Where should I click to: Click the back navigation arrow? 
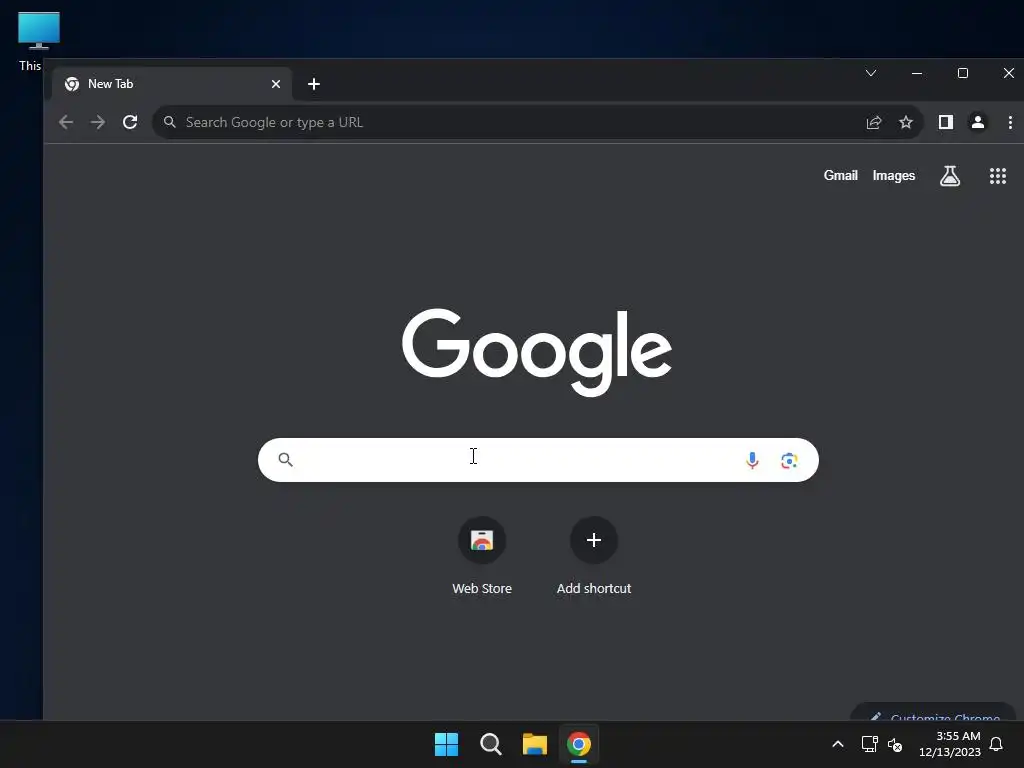[65, 122]
